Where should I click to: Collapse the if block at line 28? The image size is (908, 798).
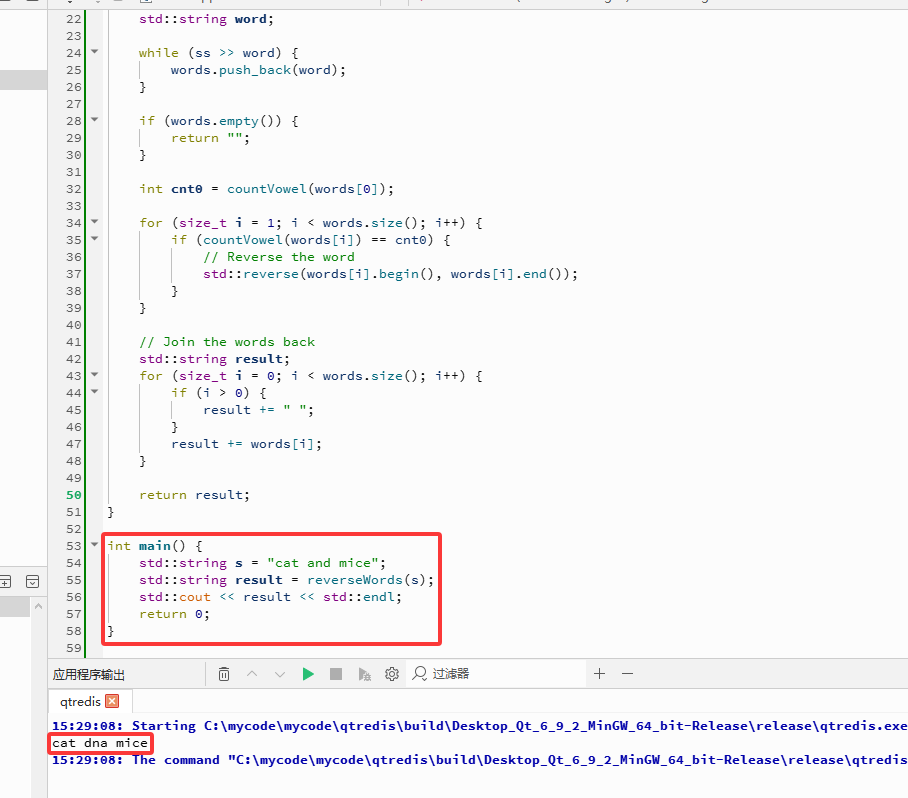tap(94, 120)
